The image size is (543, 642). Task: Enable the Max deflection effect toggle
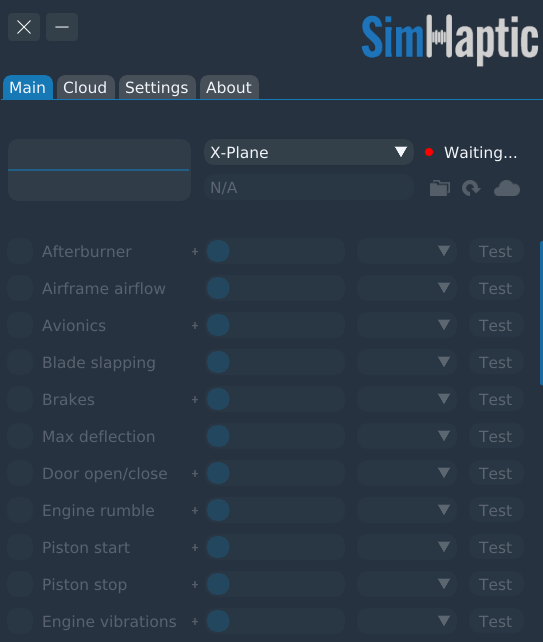coord(20,436)
